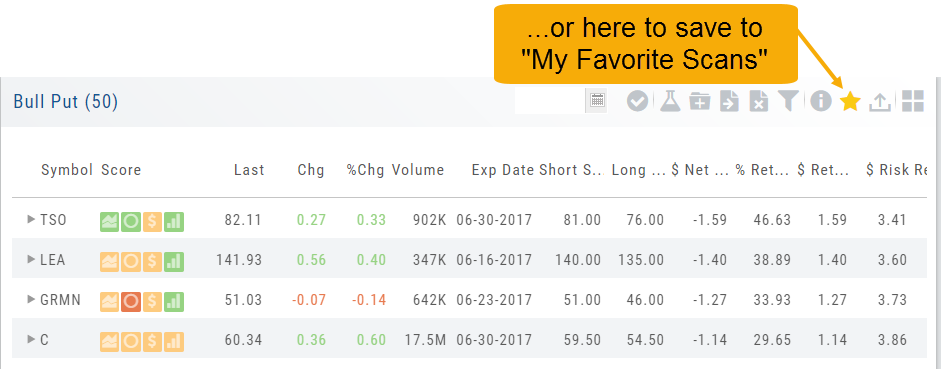The height and width of the screenshot is (369, 941).
Task: Open the filter funnel icon
Action: [789, 101]
